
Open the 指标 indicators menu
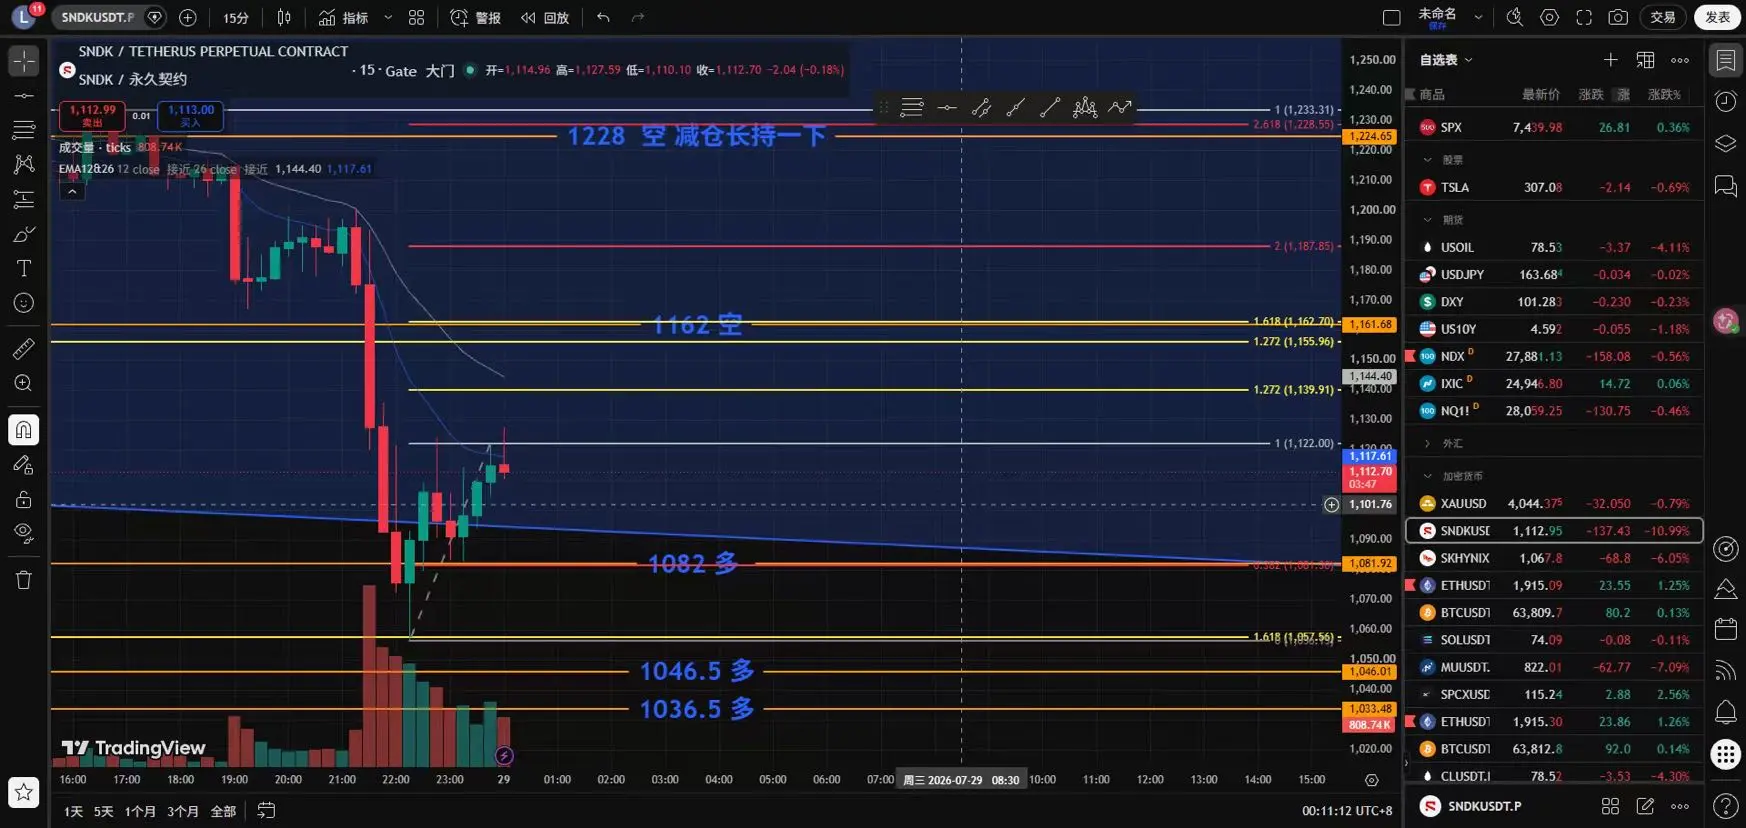click(343, 17)
